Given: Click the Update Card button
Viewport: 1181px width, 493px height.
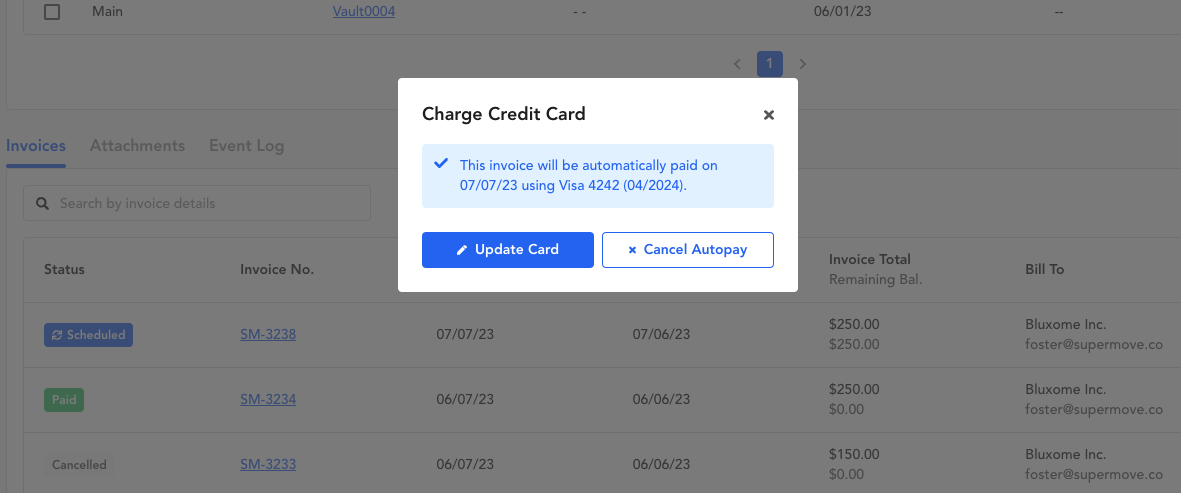Looking at the screenshot, I should point(508,250).
